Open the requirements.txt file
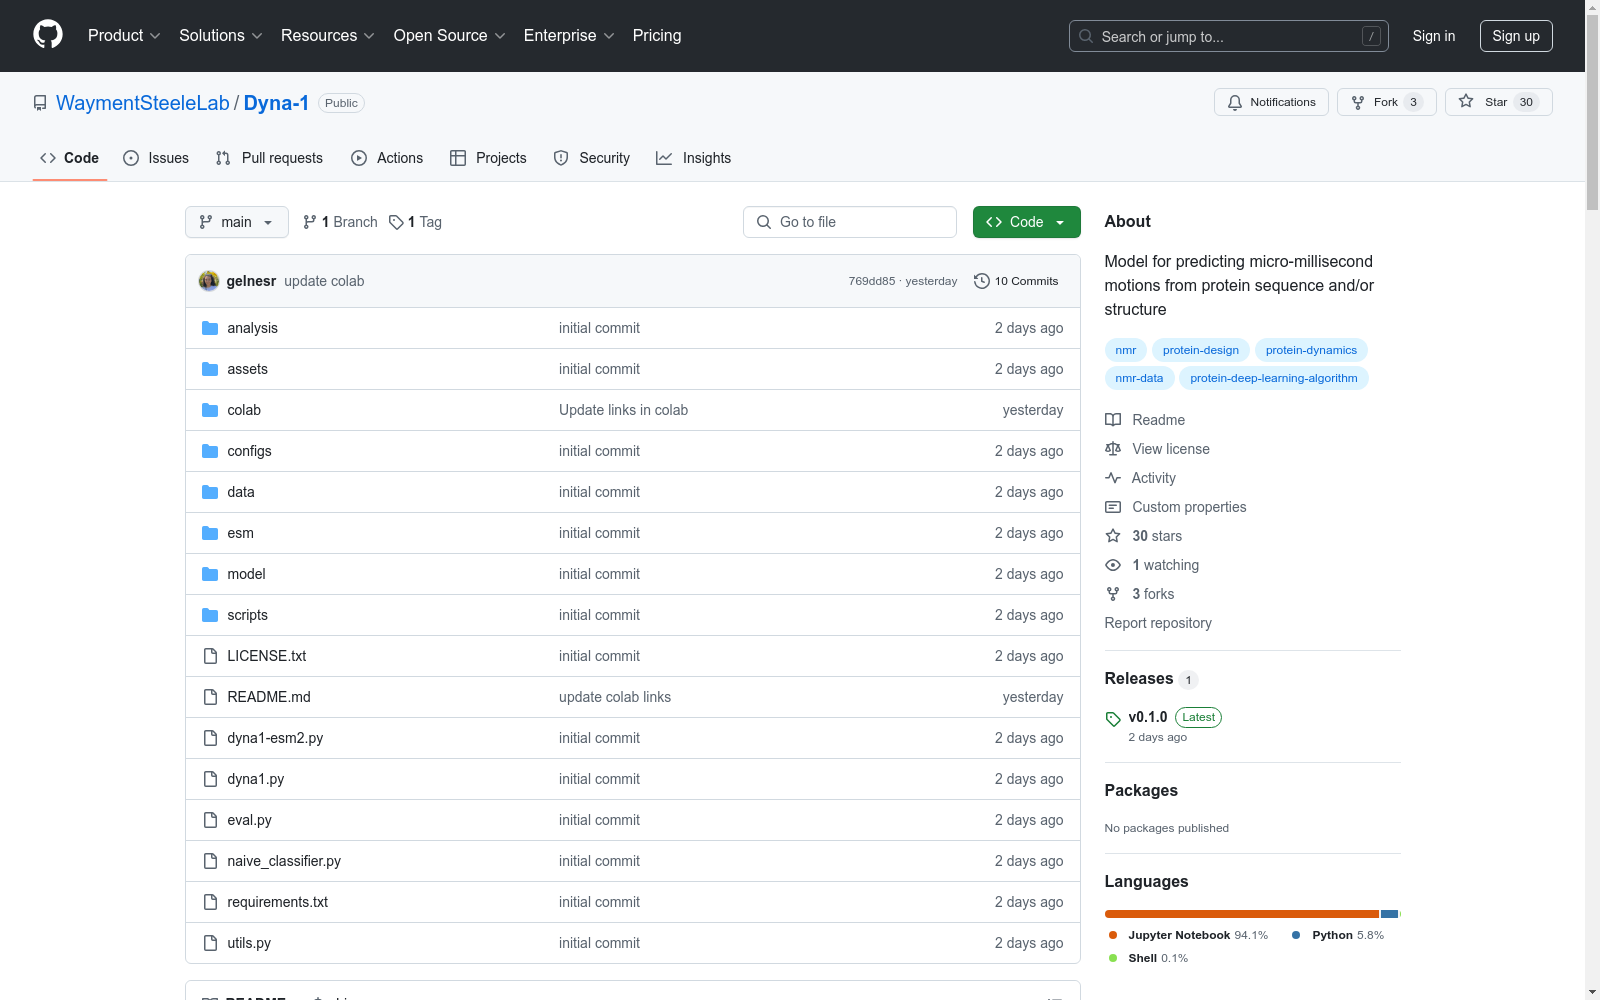Image resolution: width=1600 pixels, height=1000 pixels. [277, 902]
